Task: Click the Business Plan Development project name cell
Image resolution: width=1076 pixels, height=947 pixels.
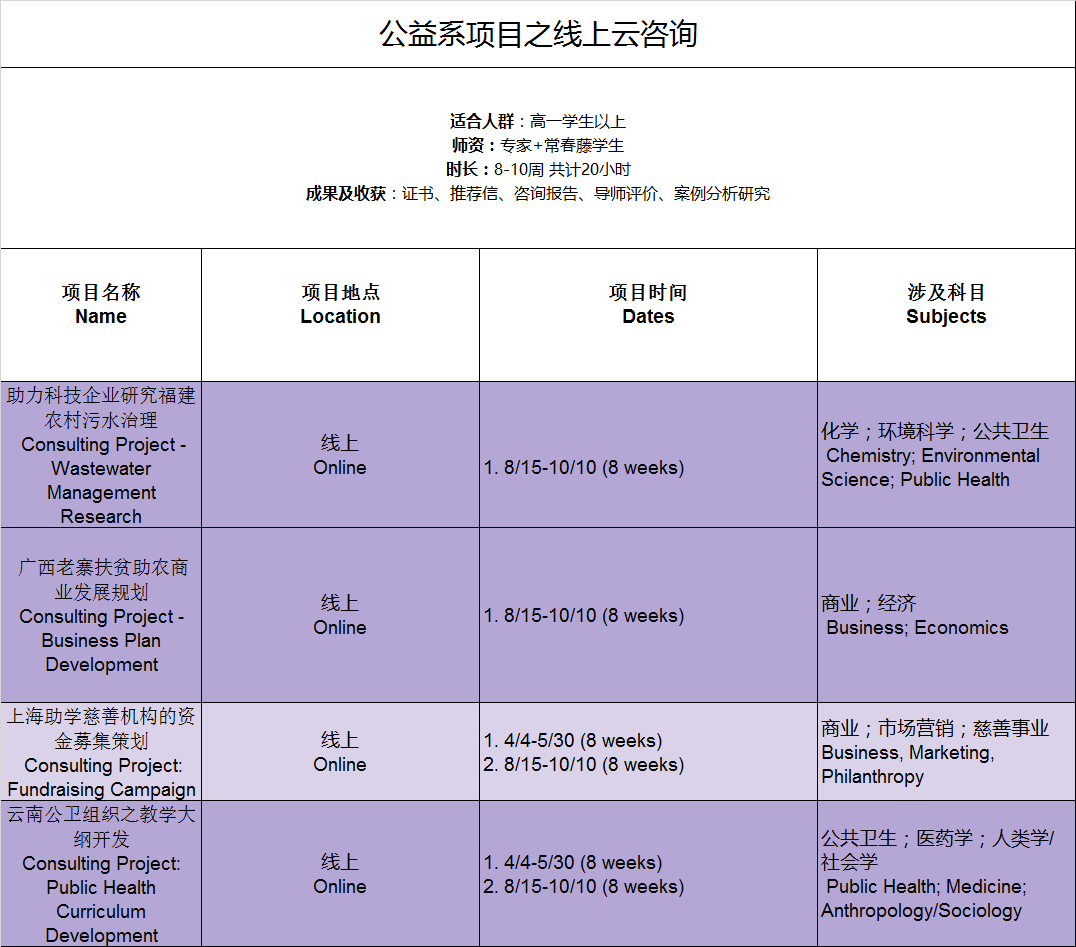Action: 101,616
